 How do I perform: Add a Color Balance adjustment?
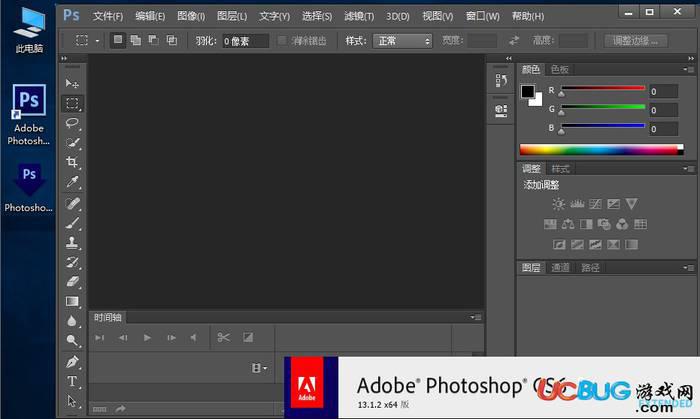click(x=568, y=224)
